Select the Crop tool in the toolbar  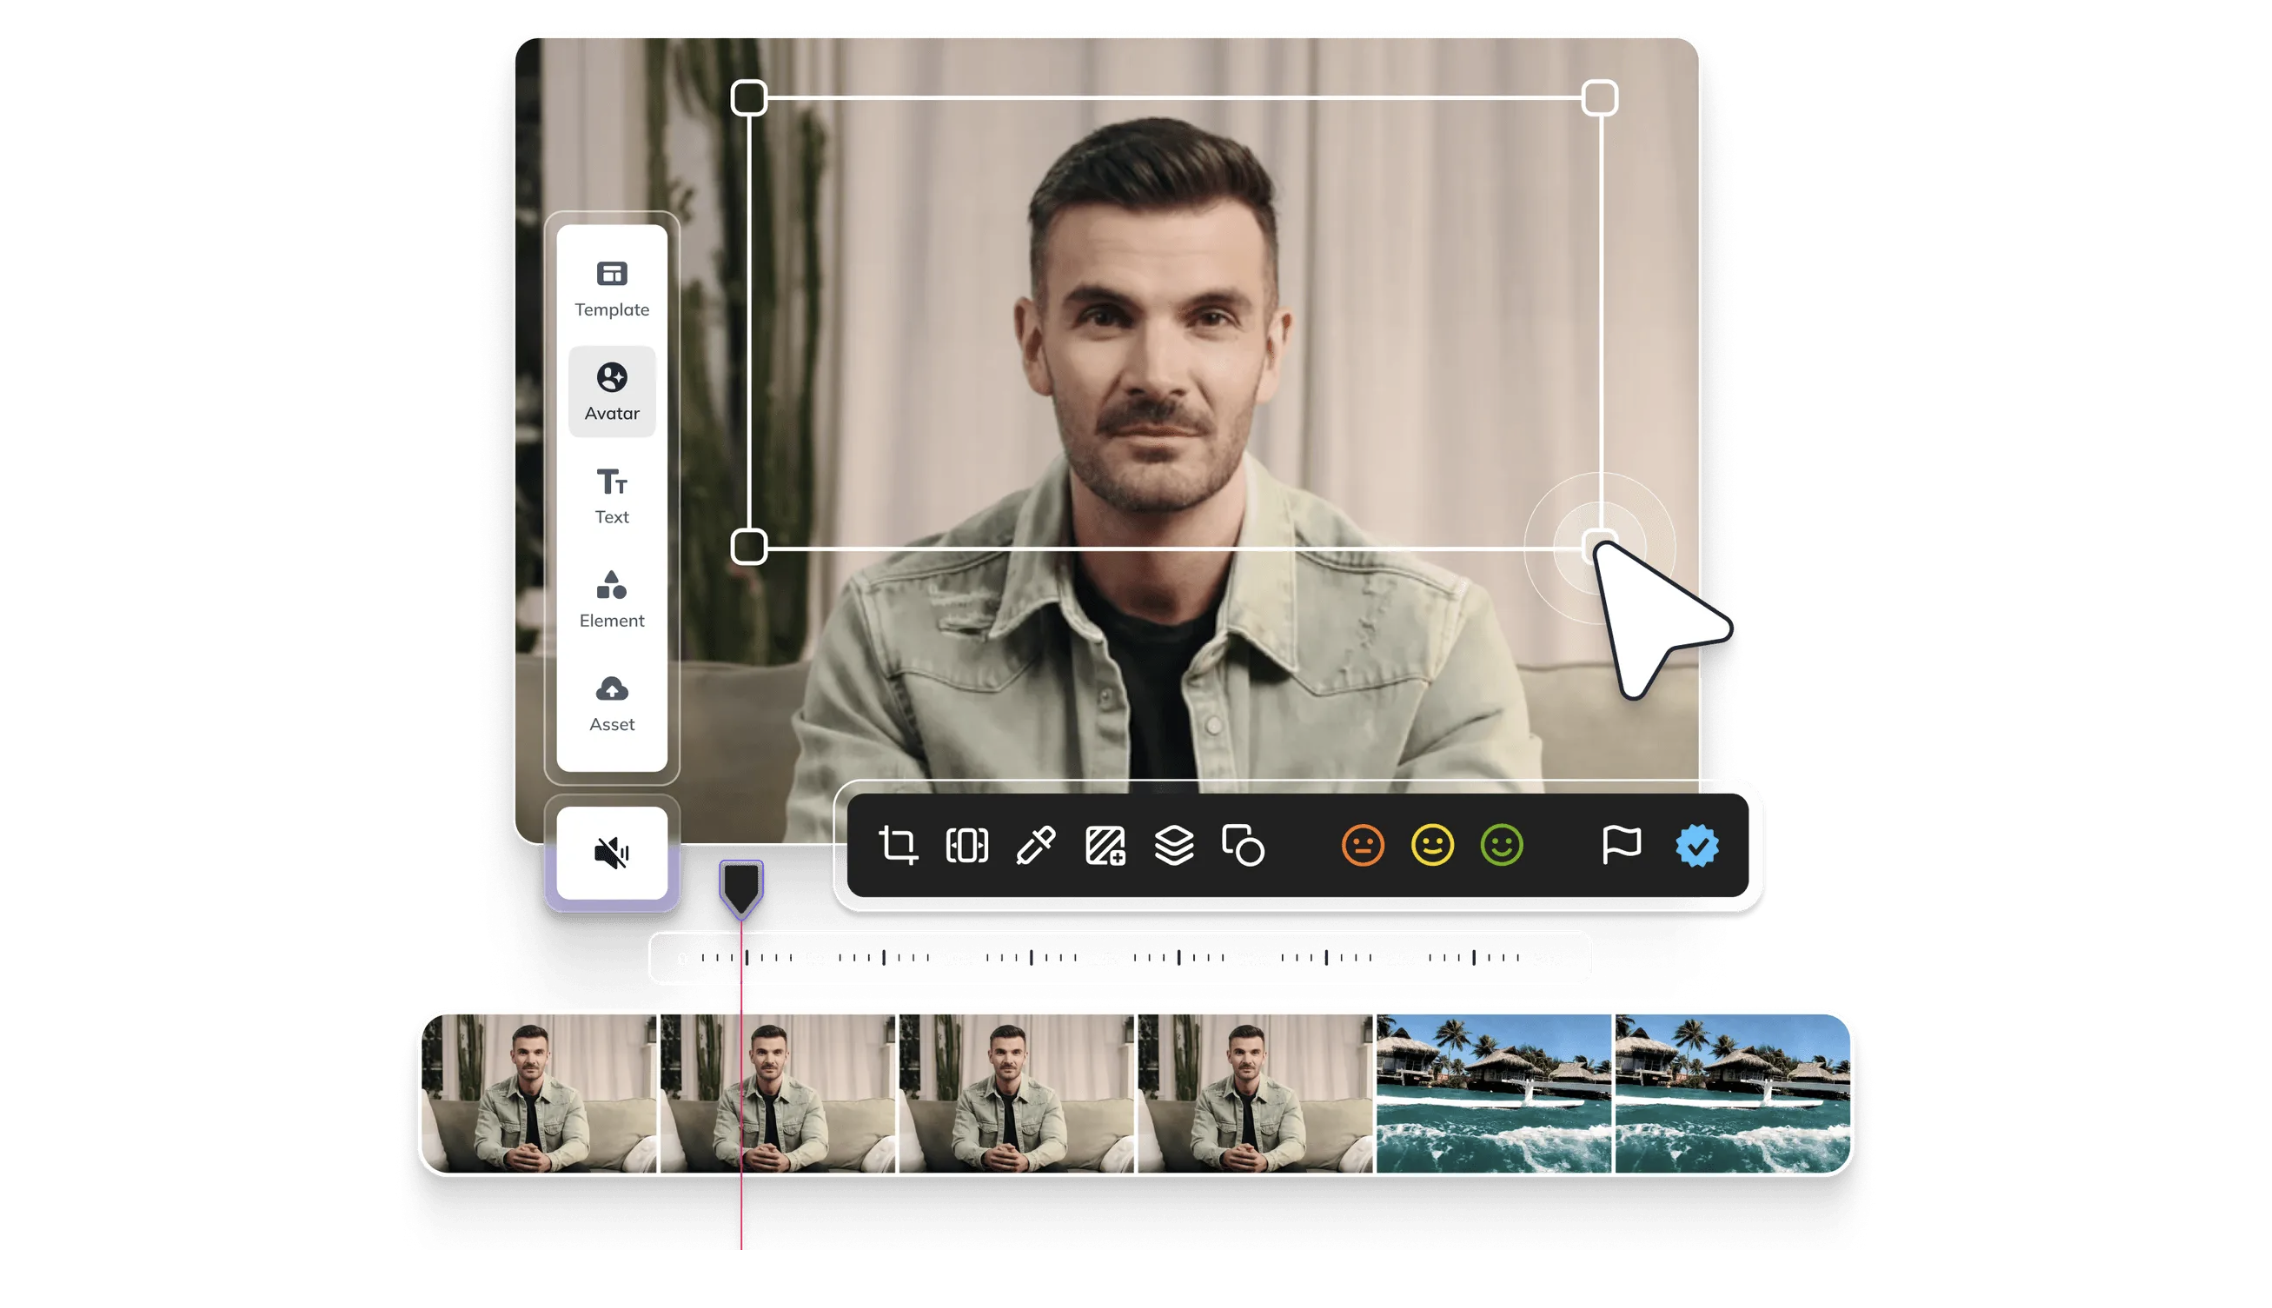point(898,845)
